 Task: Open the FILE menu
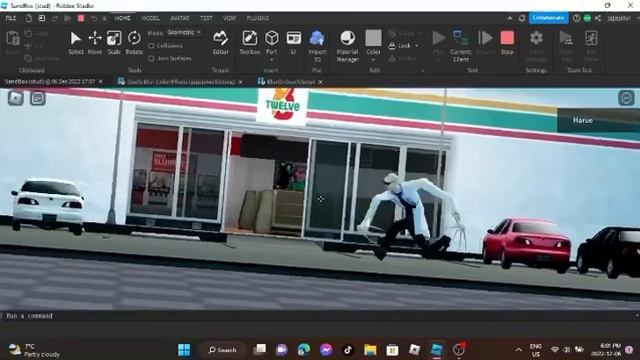[x=11, y=18]
